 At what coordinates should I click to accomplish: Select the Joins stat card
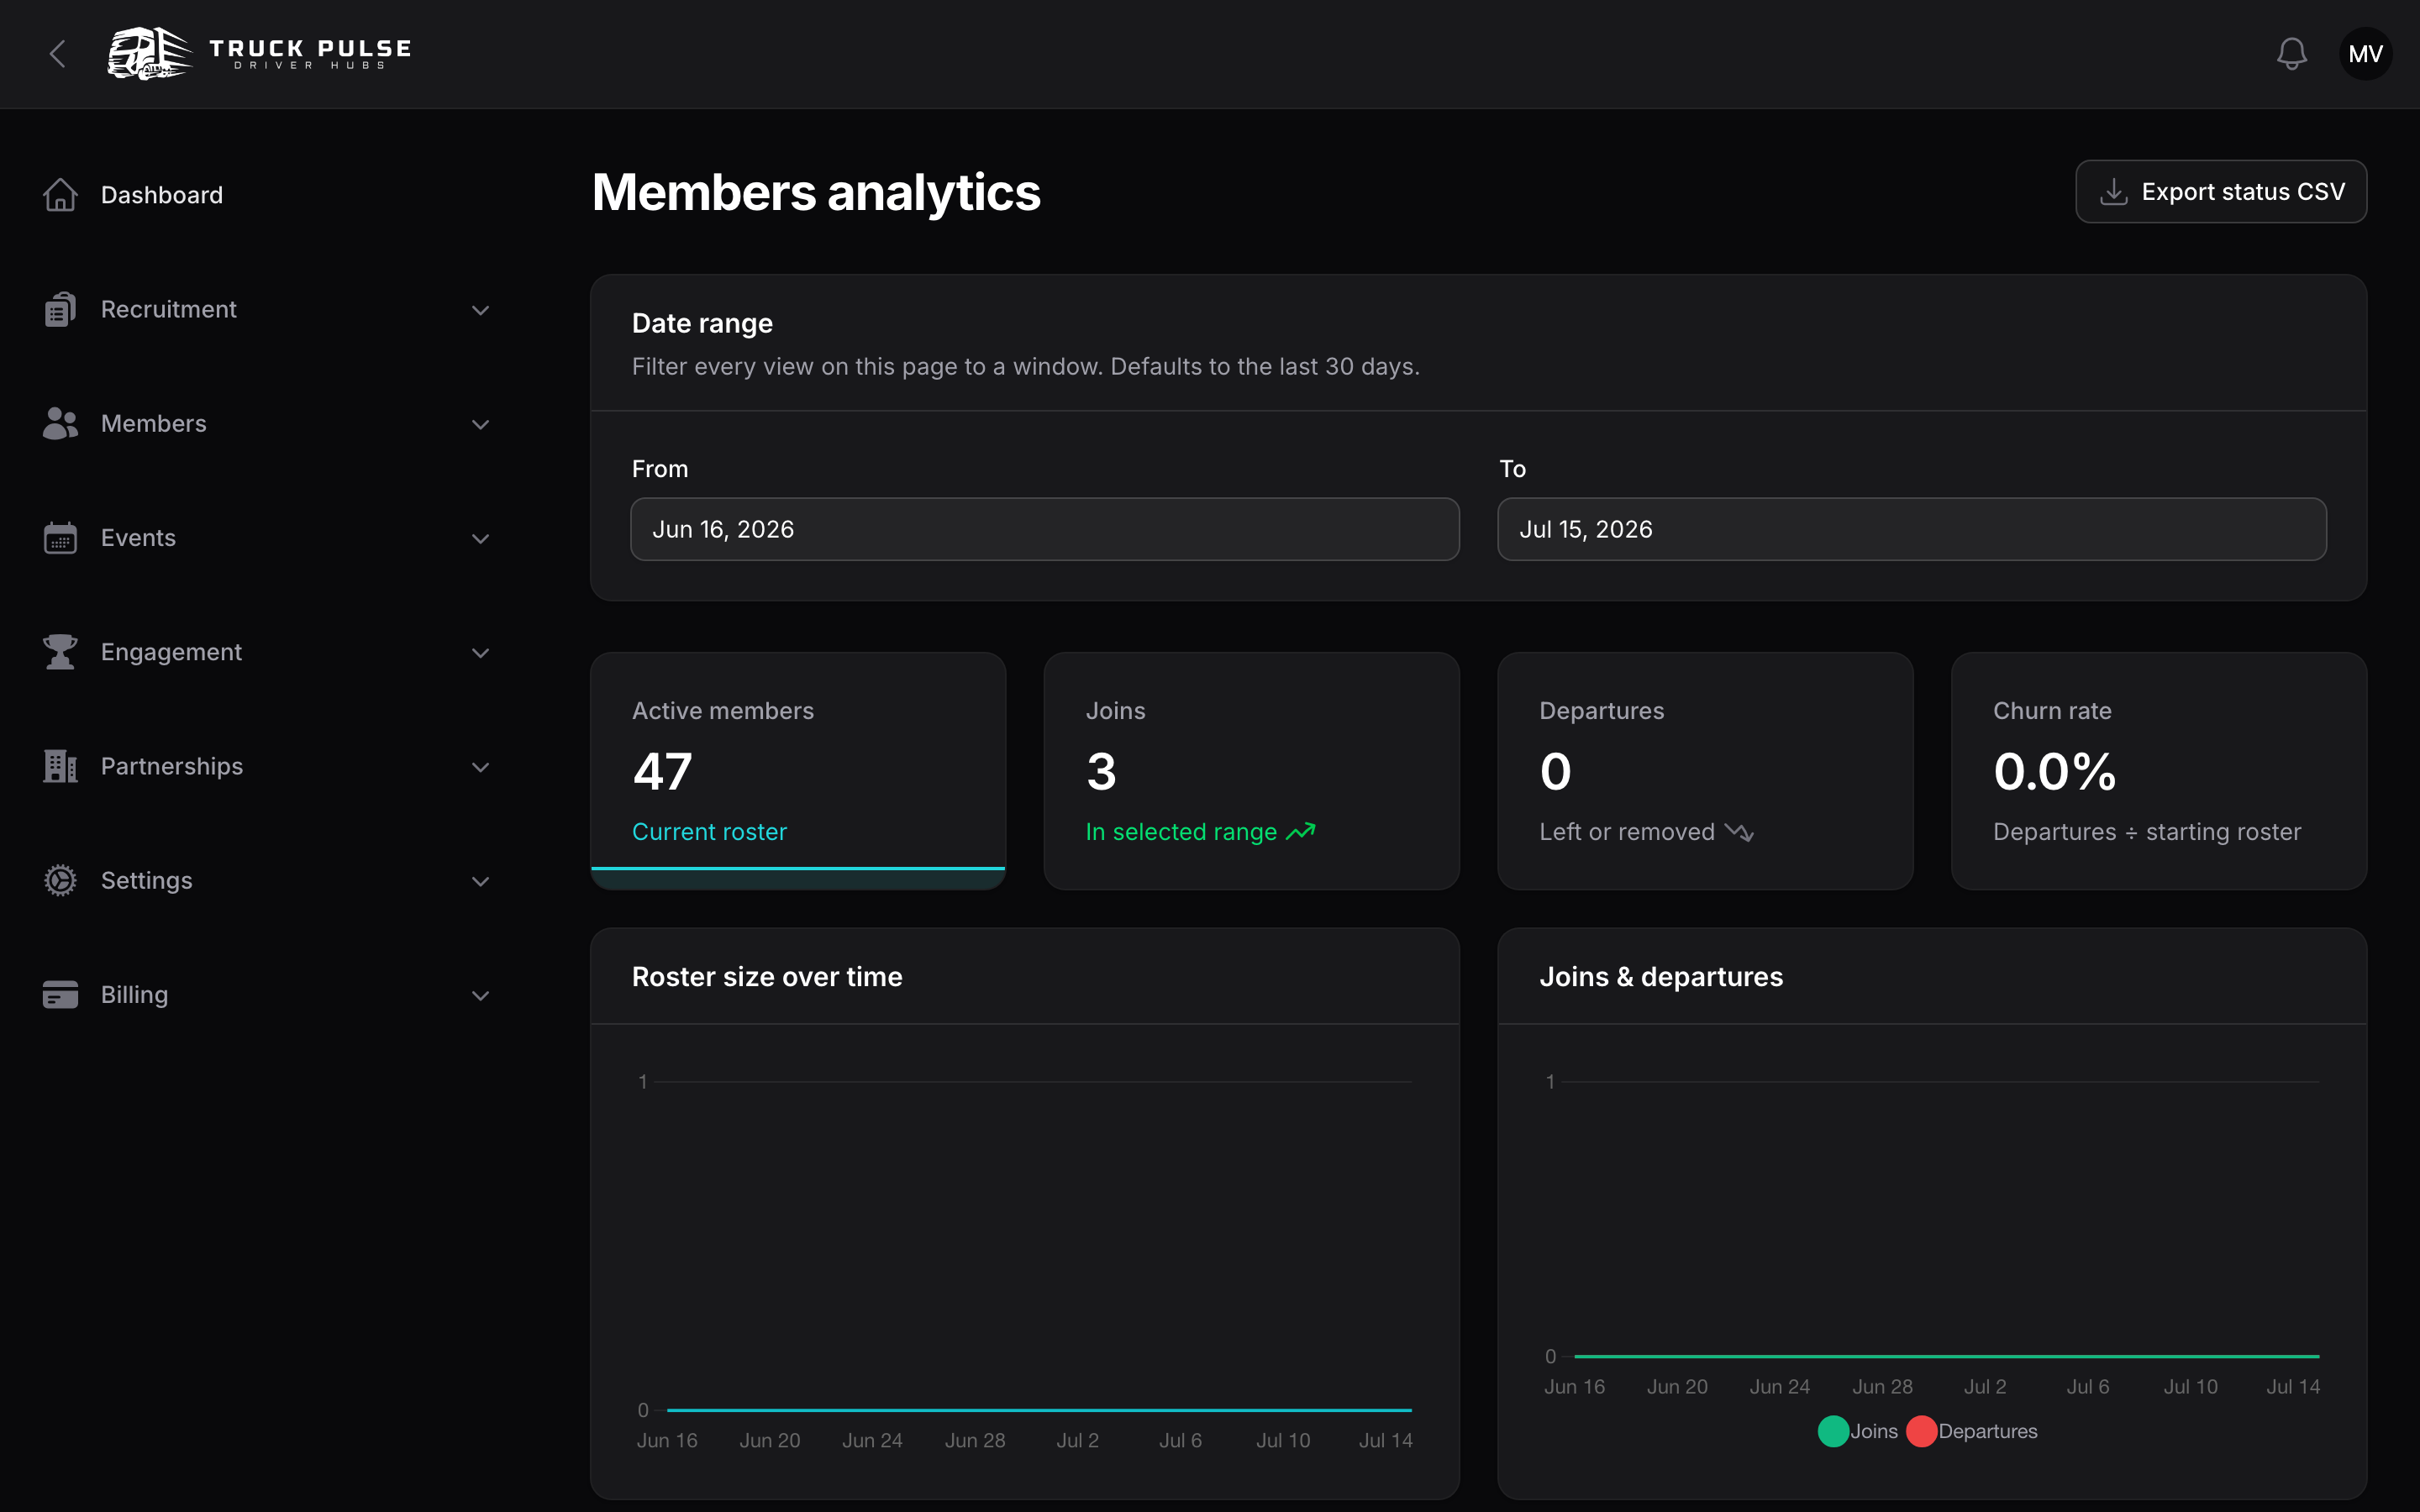(x=1251, y=771)
